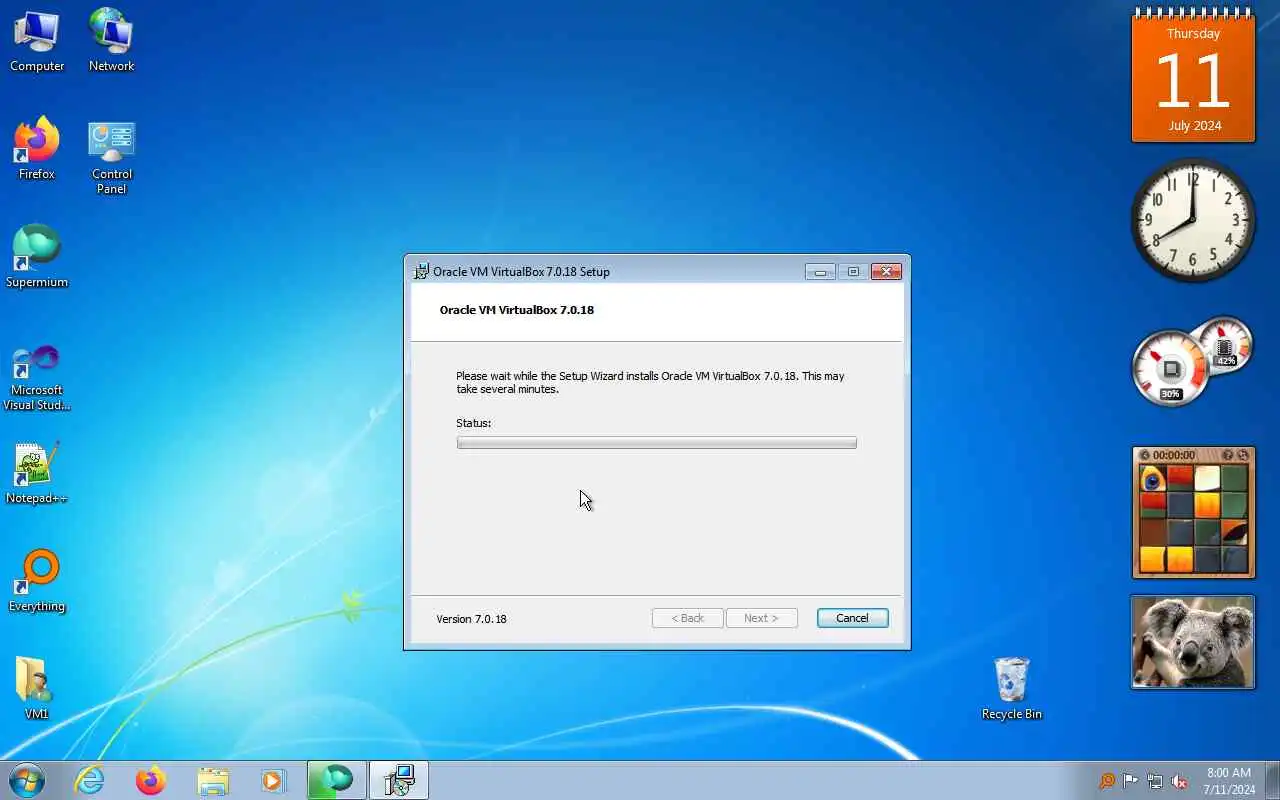The width and height of the screenshot is (1280, 800).
Task: Click the muted volume tray icon
Action: pos(1179,781)
